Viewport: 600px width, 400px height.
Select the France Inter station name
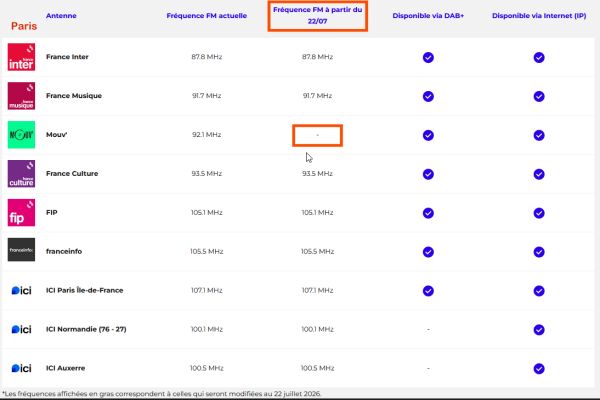[x=67, y=57]
